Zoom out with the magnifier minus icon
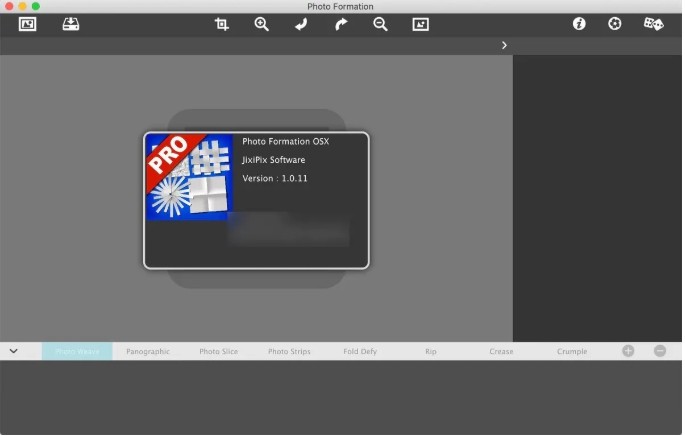The height and width of the screenshot is (436, 685). tap(381, 24)
